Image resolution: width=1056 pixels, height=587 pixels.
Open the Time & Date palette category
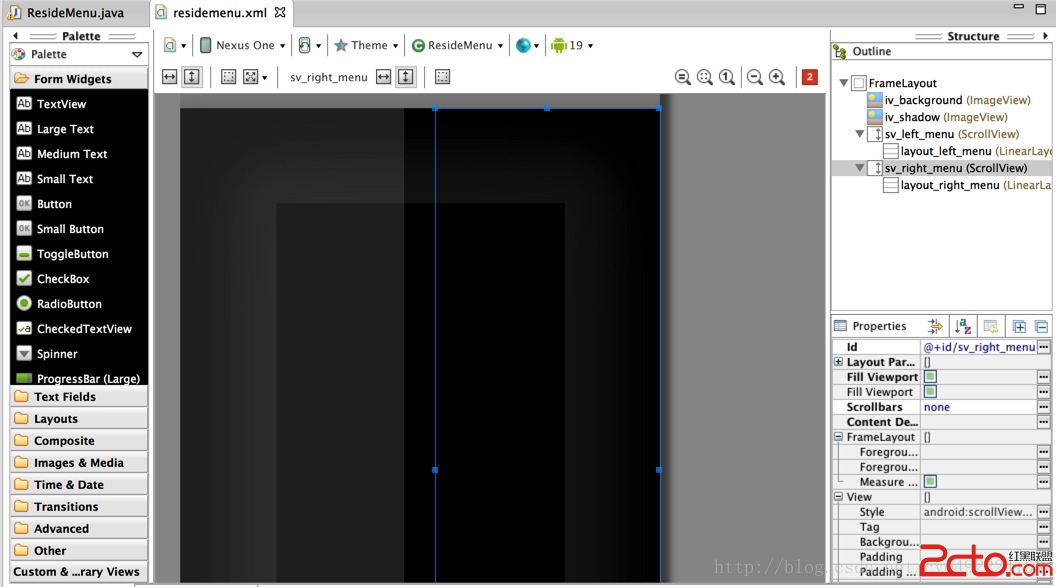pyautogui.click(x=79, y=484)
